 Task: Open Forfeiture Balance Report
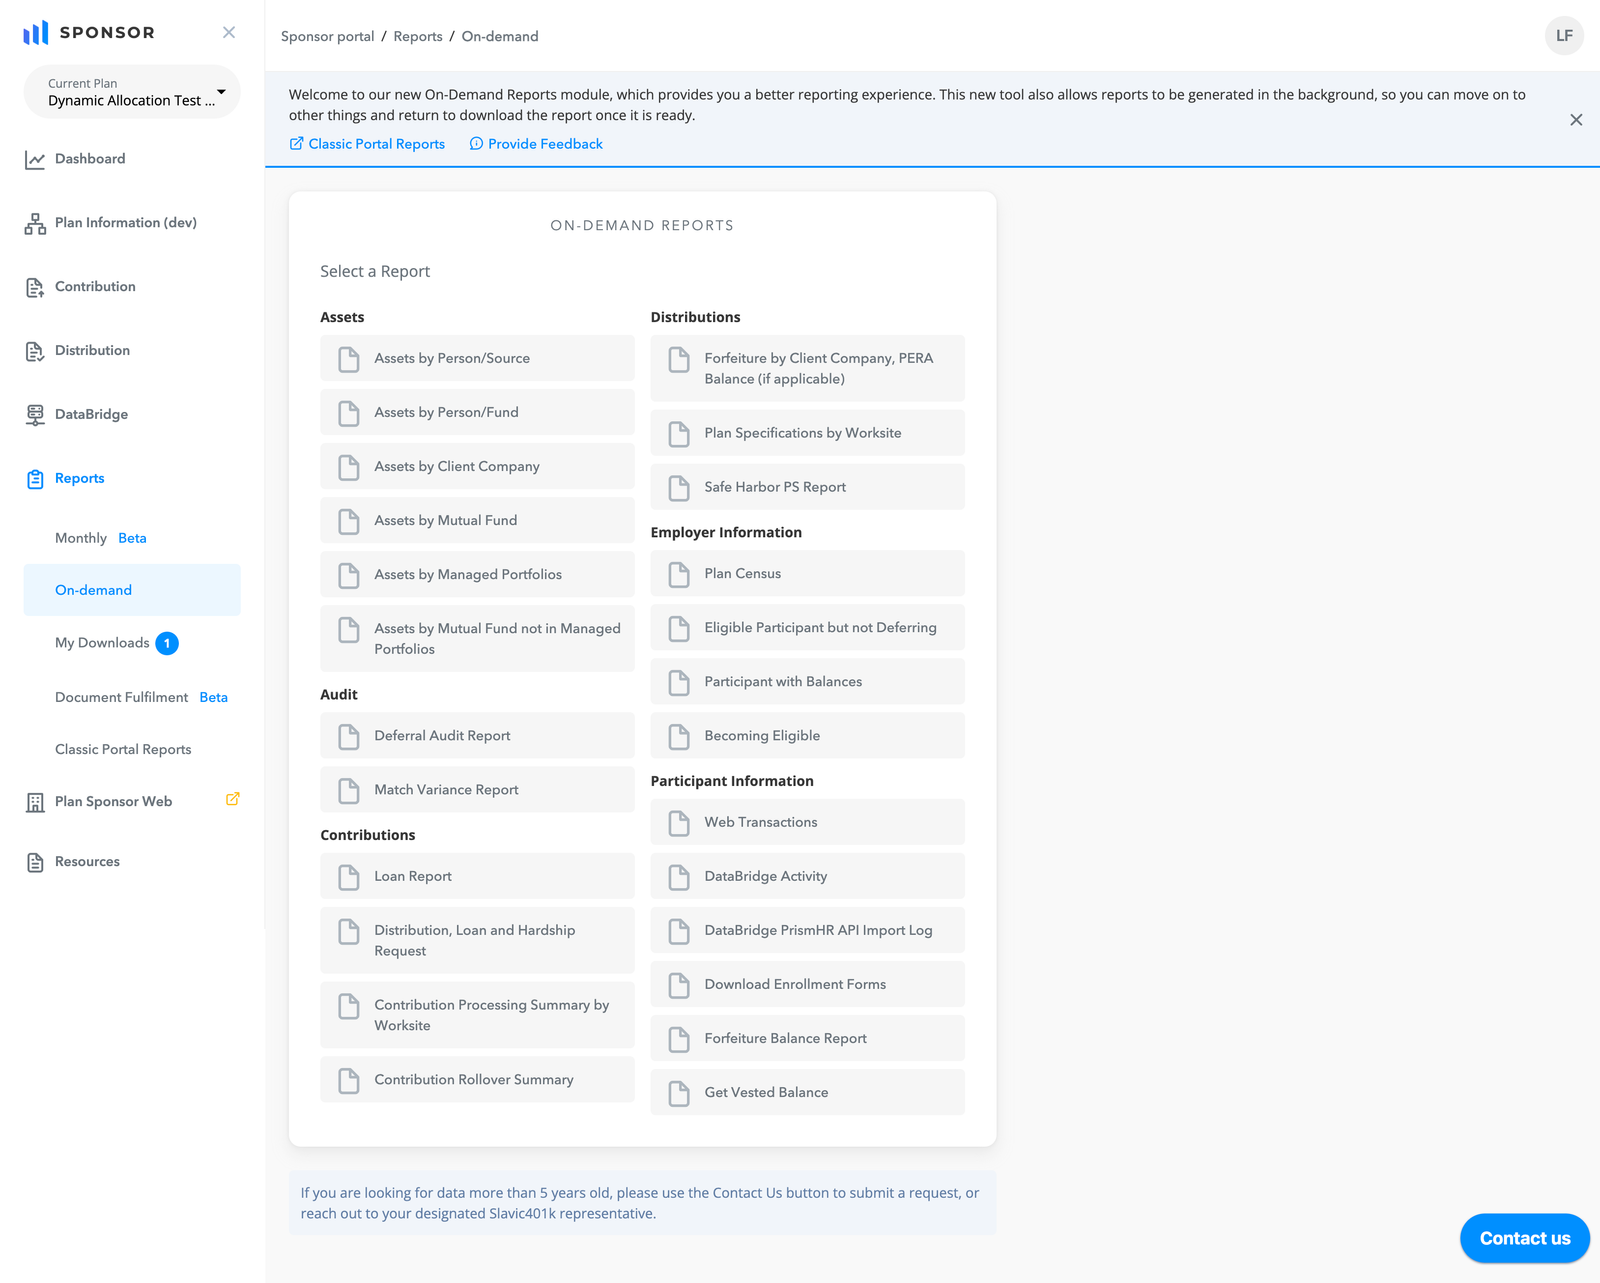pyautogui.click(x=807, y=1038)
